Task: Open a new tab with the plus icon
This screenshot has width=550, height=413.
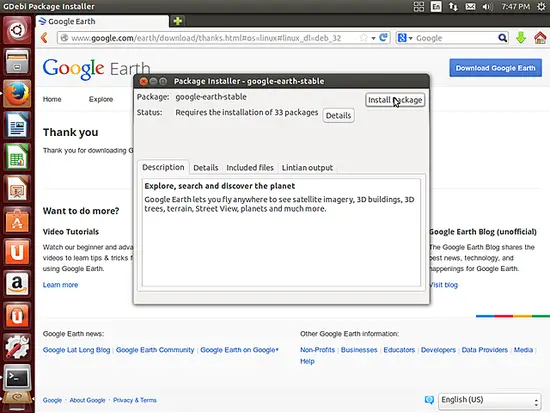Action: pos(177,21)
